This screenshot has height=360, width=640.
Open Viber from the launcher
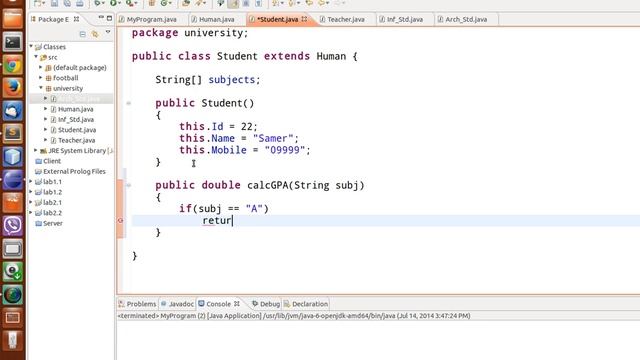click(x=13, y=225)
